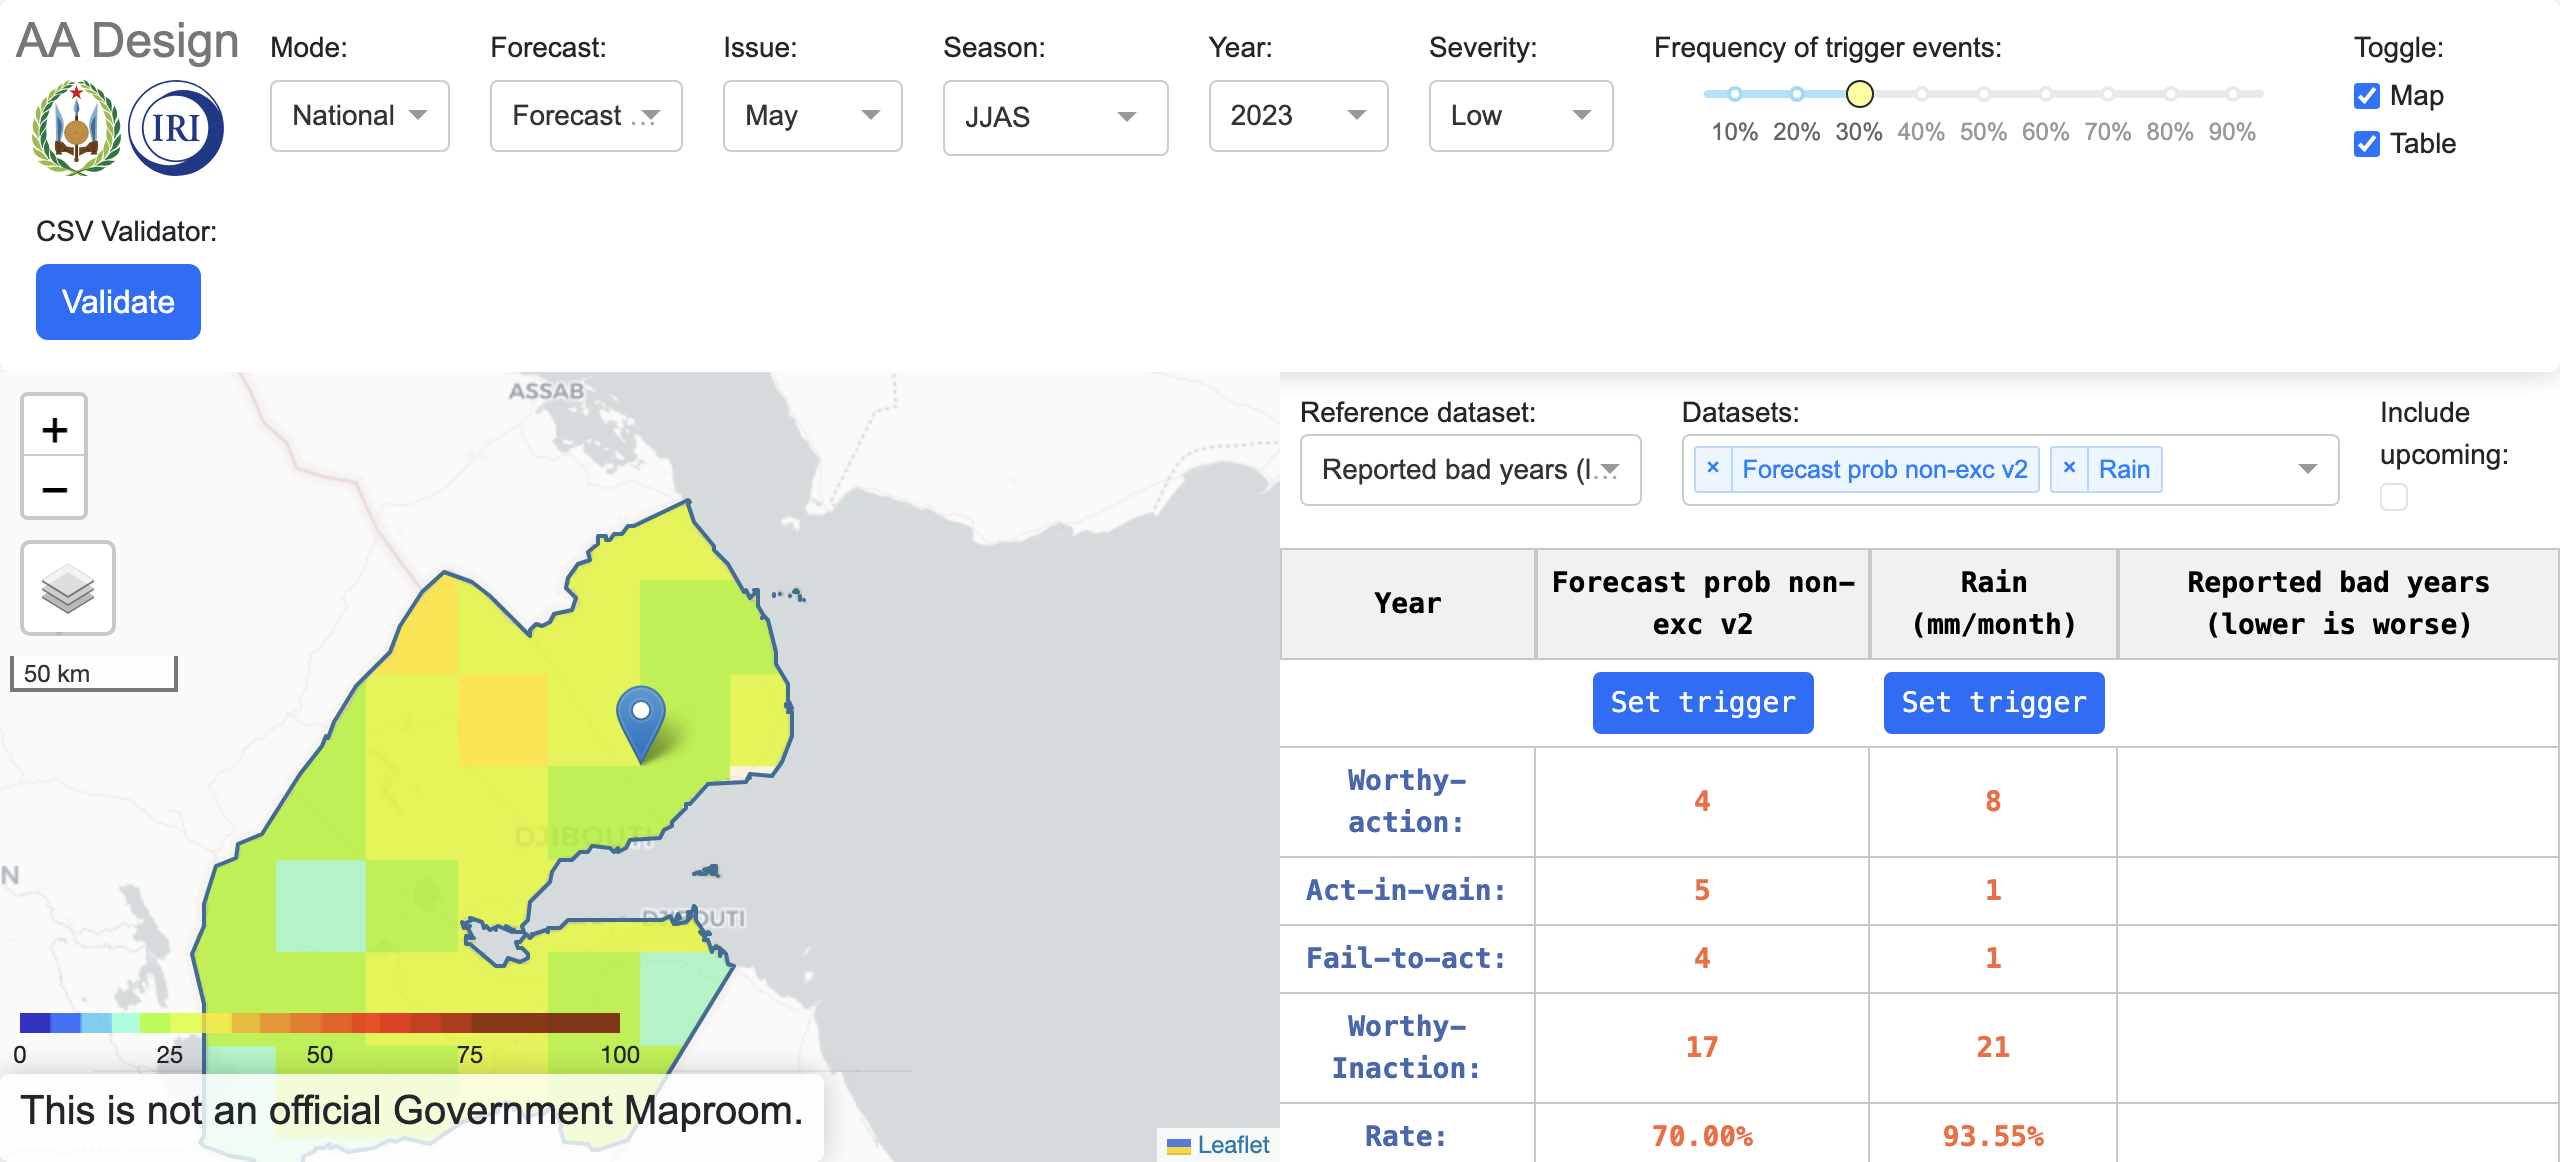Screen dimensions: 2560x1162
Task: Set trigger frequency slider to 30%
Action: [x=1860, y=94]
